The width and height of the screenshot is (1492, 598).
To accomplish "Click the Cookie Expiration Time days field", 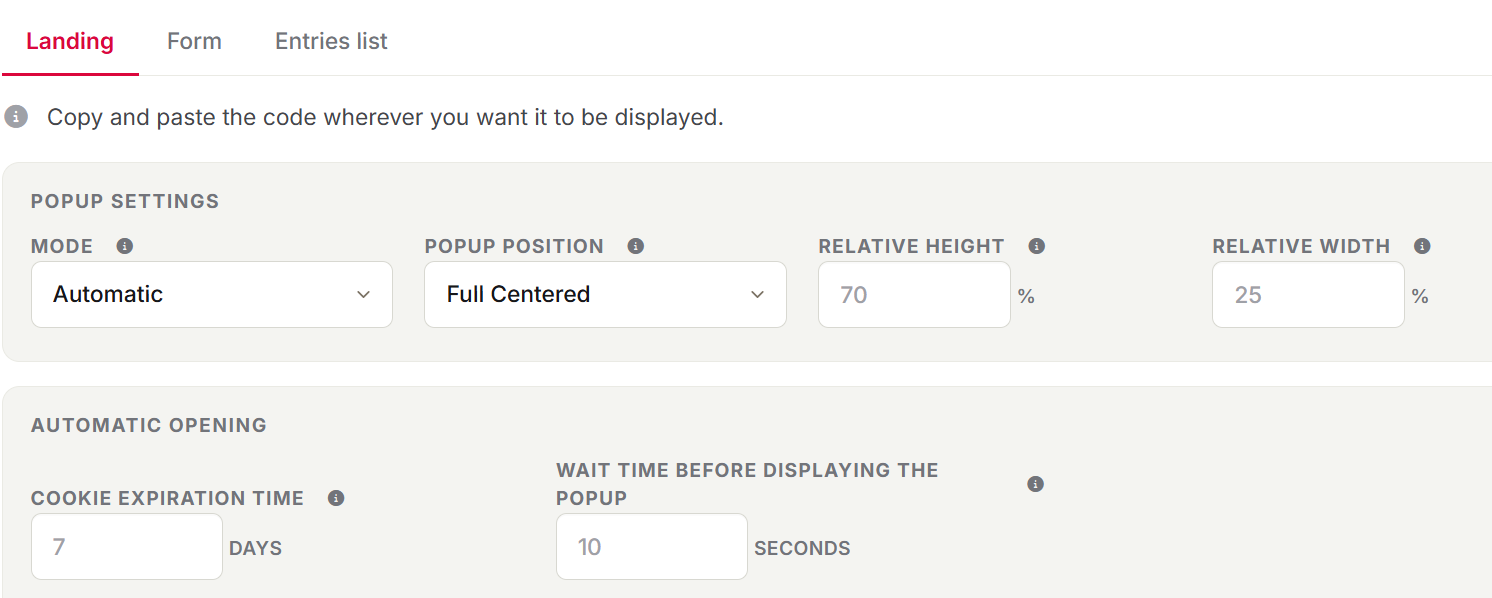I will tap(127, 546).
